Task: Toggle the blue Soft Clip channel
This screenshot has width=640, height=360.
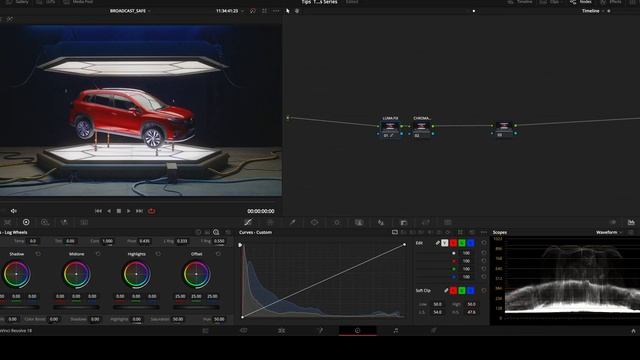Action: pos(471,291)
